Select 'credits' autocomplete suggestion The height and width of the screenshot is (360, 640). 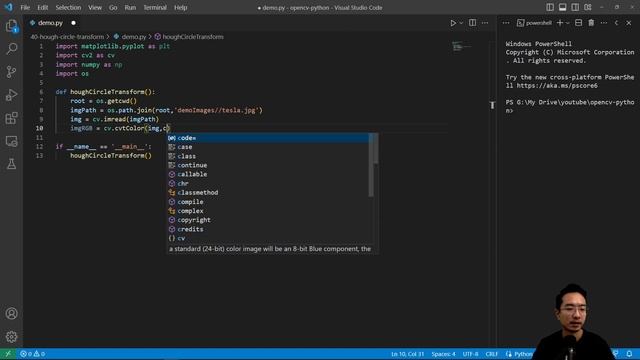269,229
